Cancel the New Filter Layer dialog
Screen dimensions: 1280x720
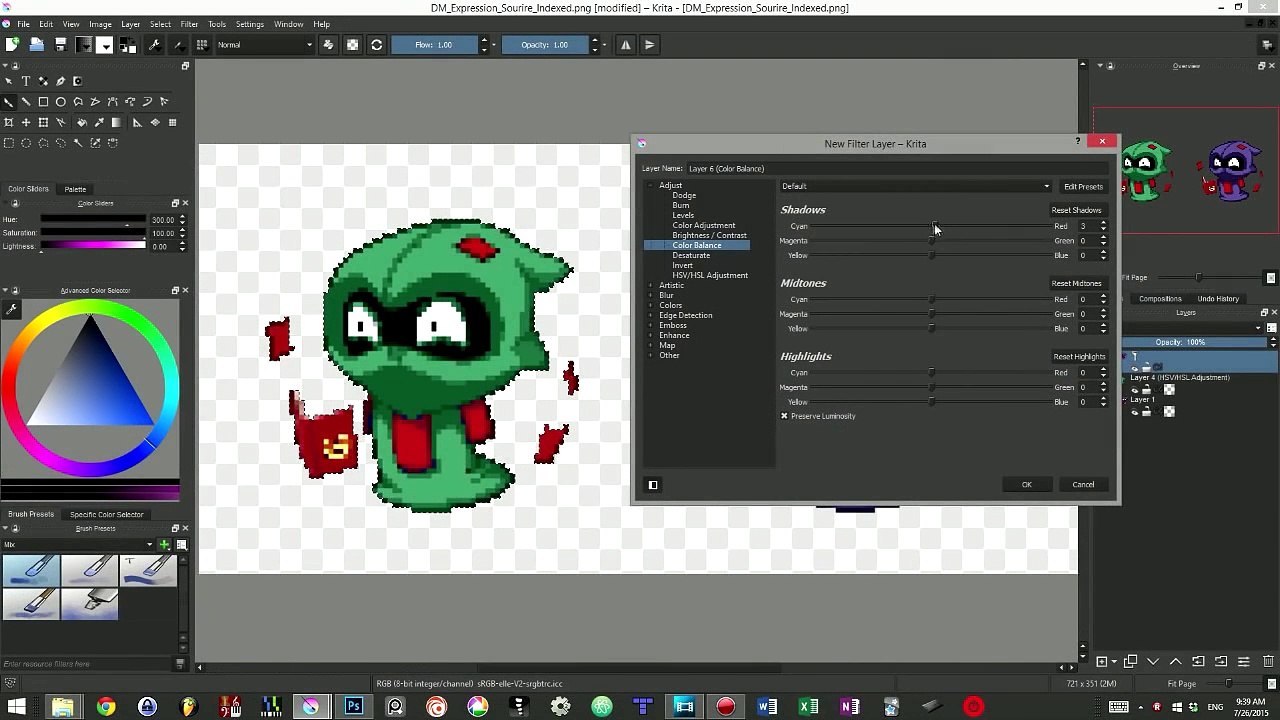(x=1083, y=485)
